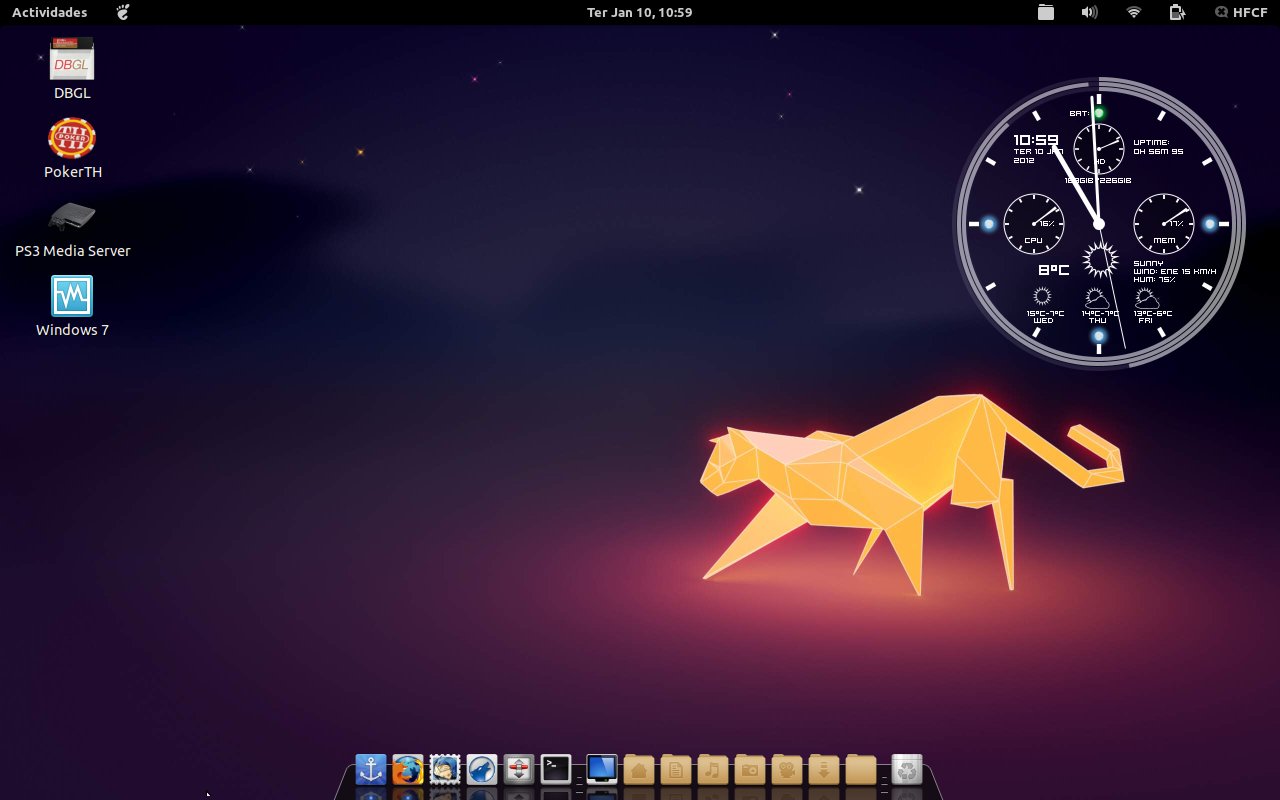The image size is (1280, 800).
Task: Click the WED forecast sun icon
Action: click(1042, 297)
